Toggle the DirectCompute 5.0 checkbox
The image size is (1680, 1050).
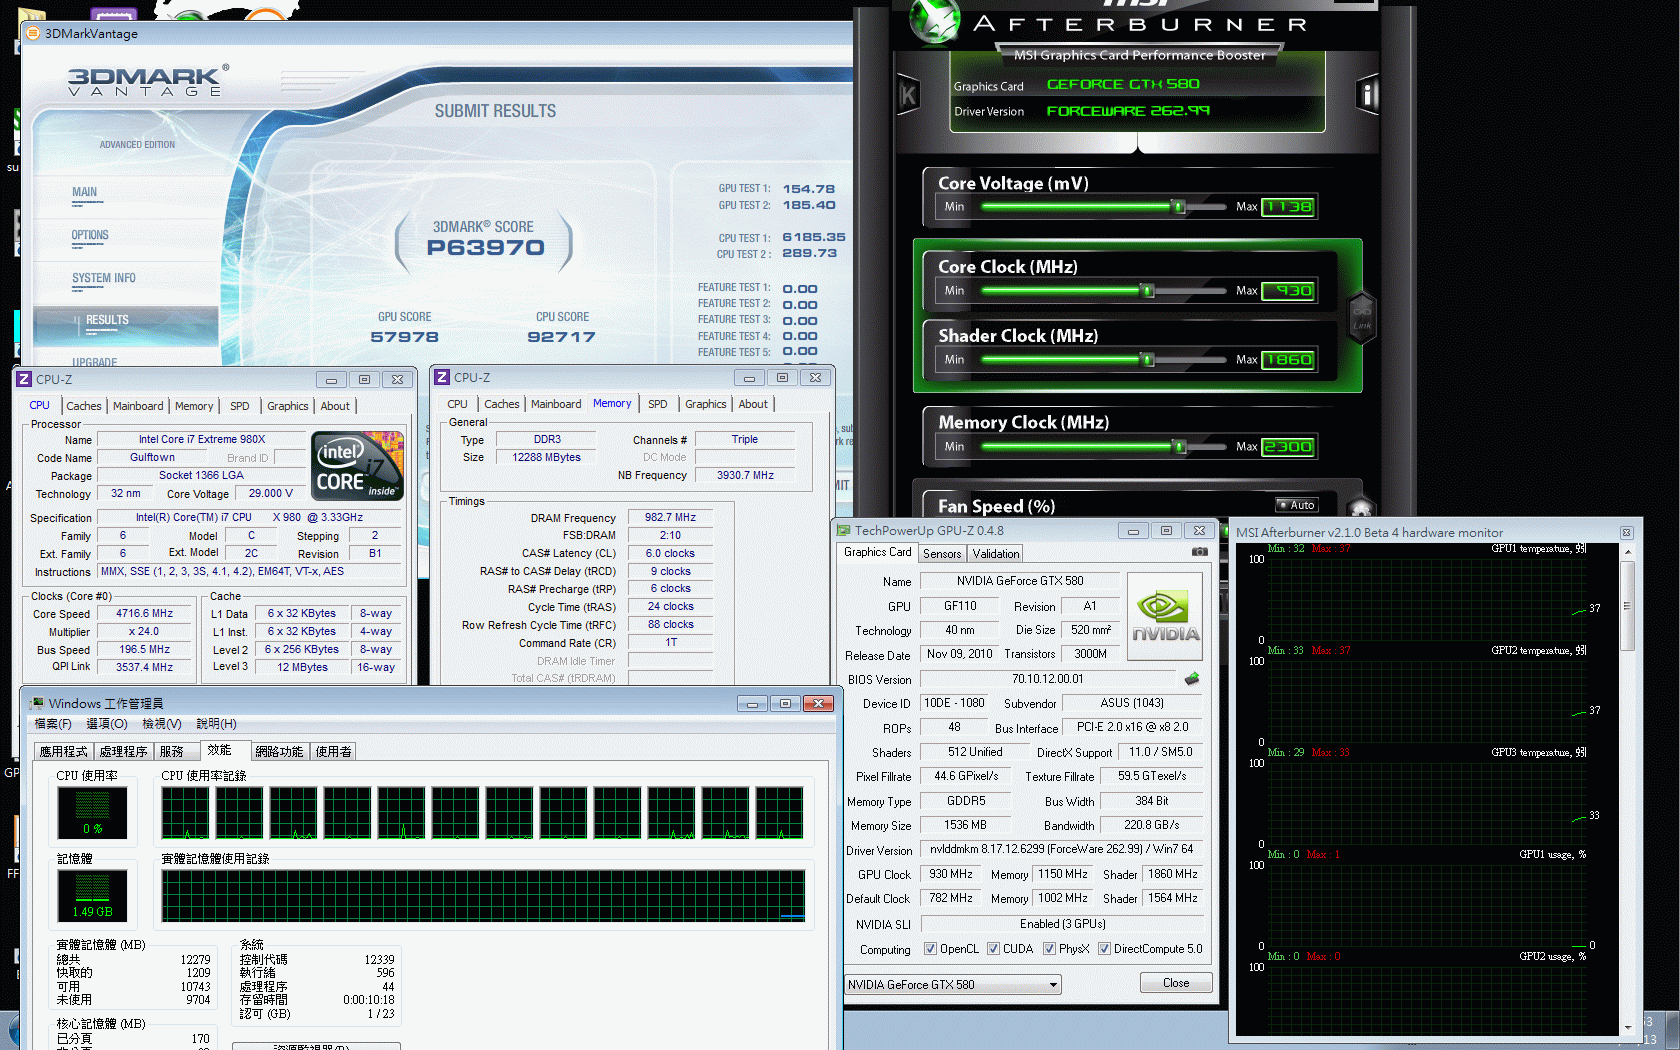click(1104, 949)
